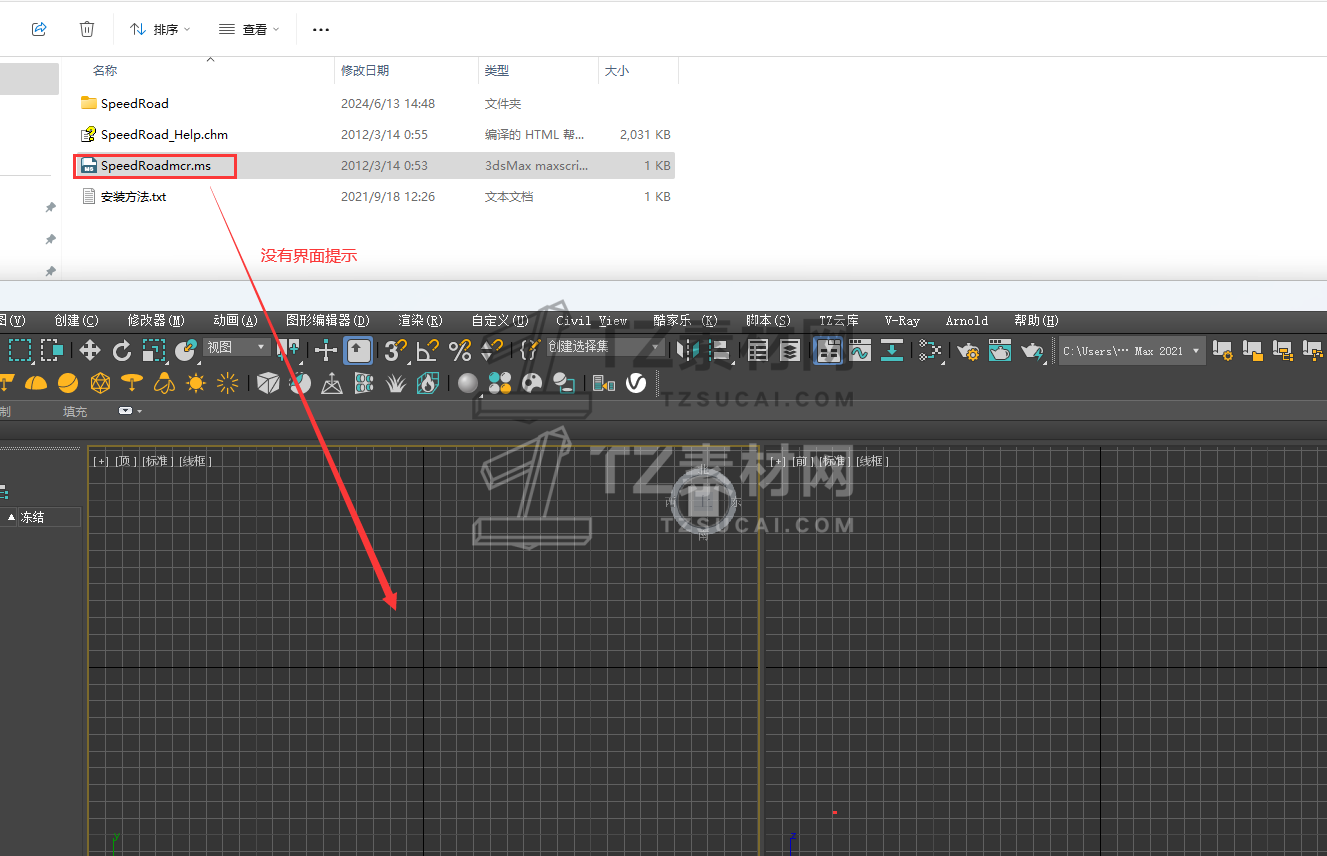The height and width of the screenshot is (856, 1327).
Task: Open the Rendered Frame Window
Action: 1000,350
